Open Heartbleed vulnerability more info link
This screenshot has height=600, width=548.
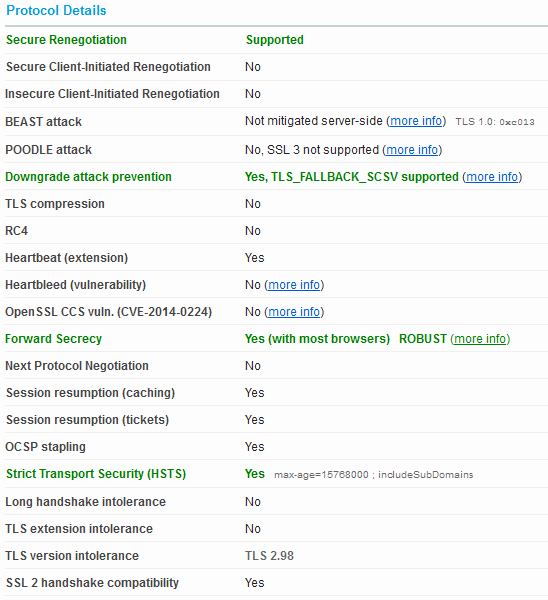(294, 285)
